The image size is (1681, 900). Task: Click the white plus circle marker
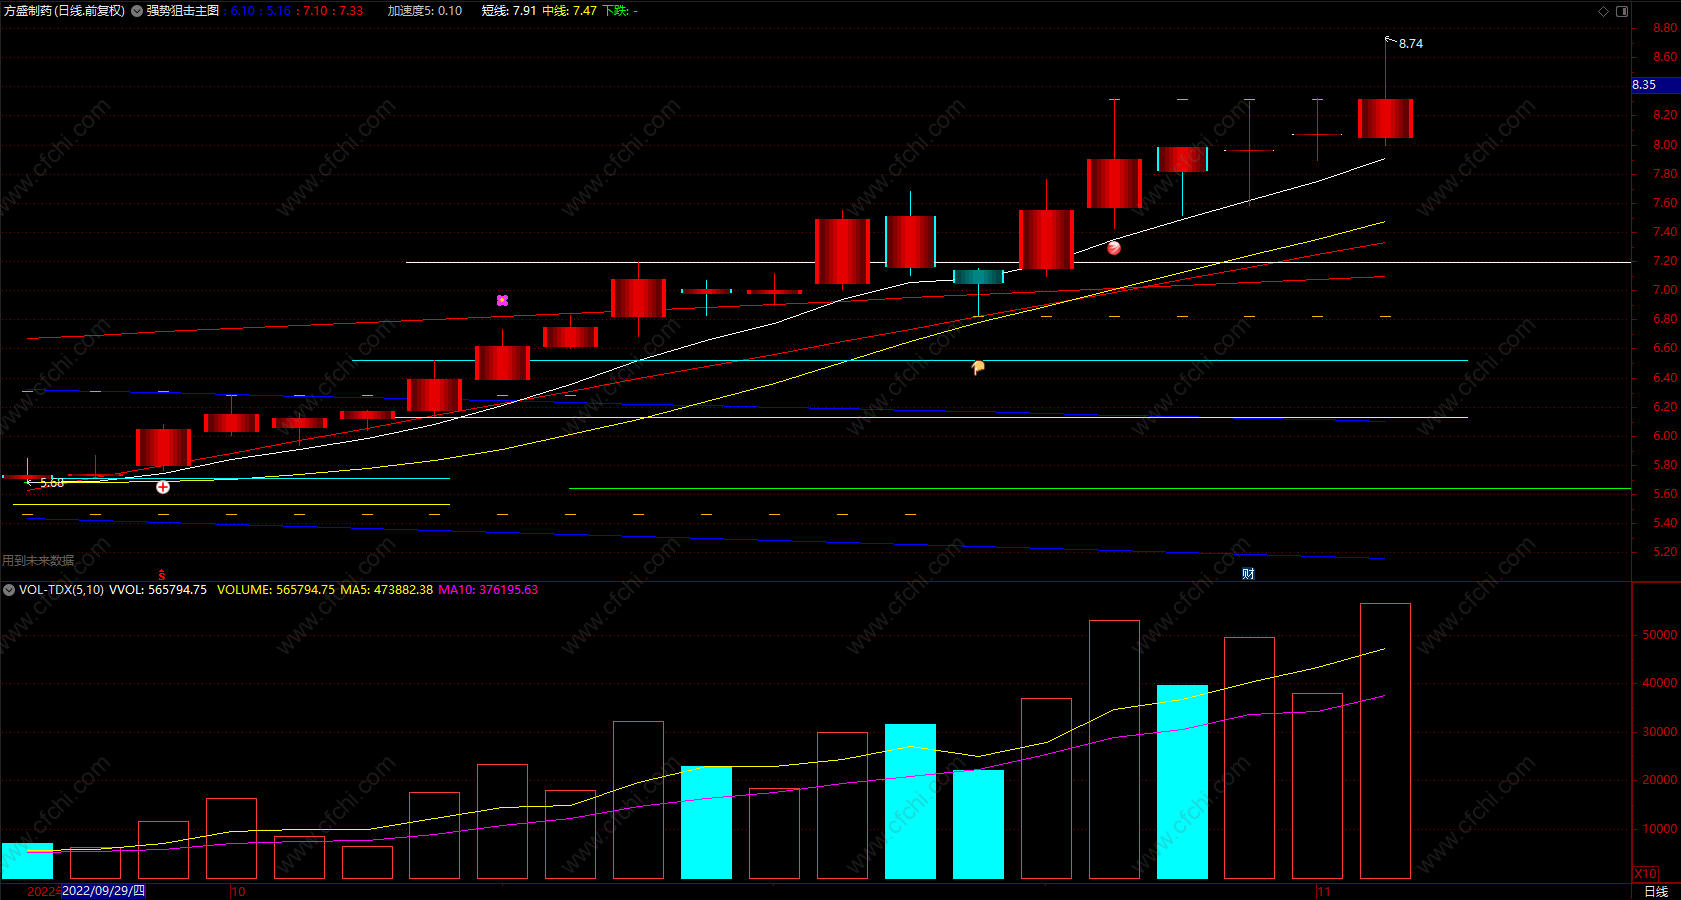pyautogui.click(x=163, y=487)
